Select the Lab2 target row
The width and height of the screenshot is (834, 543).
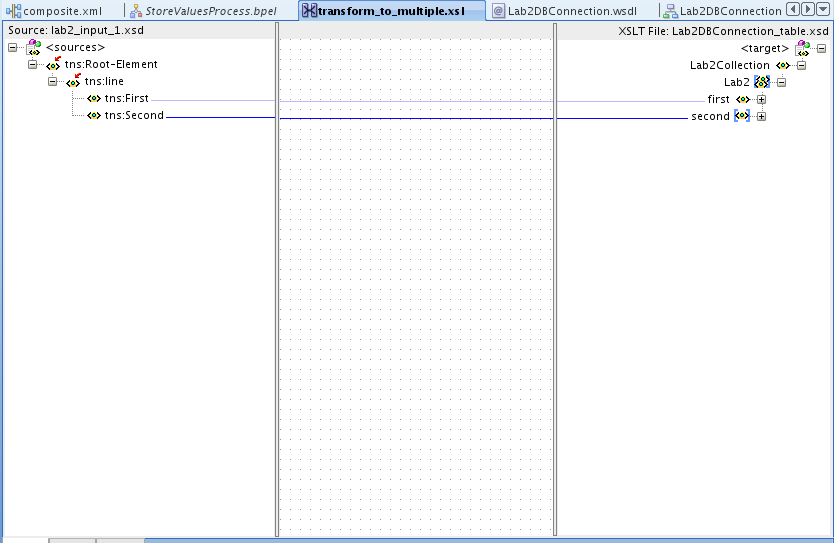coord(737,82)
